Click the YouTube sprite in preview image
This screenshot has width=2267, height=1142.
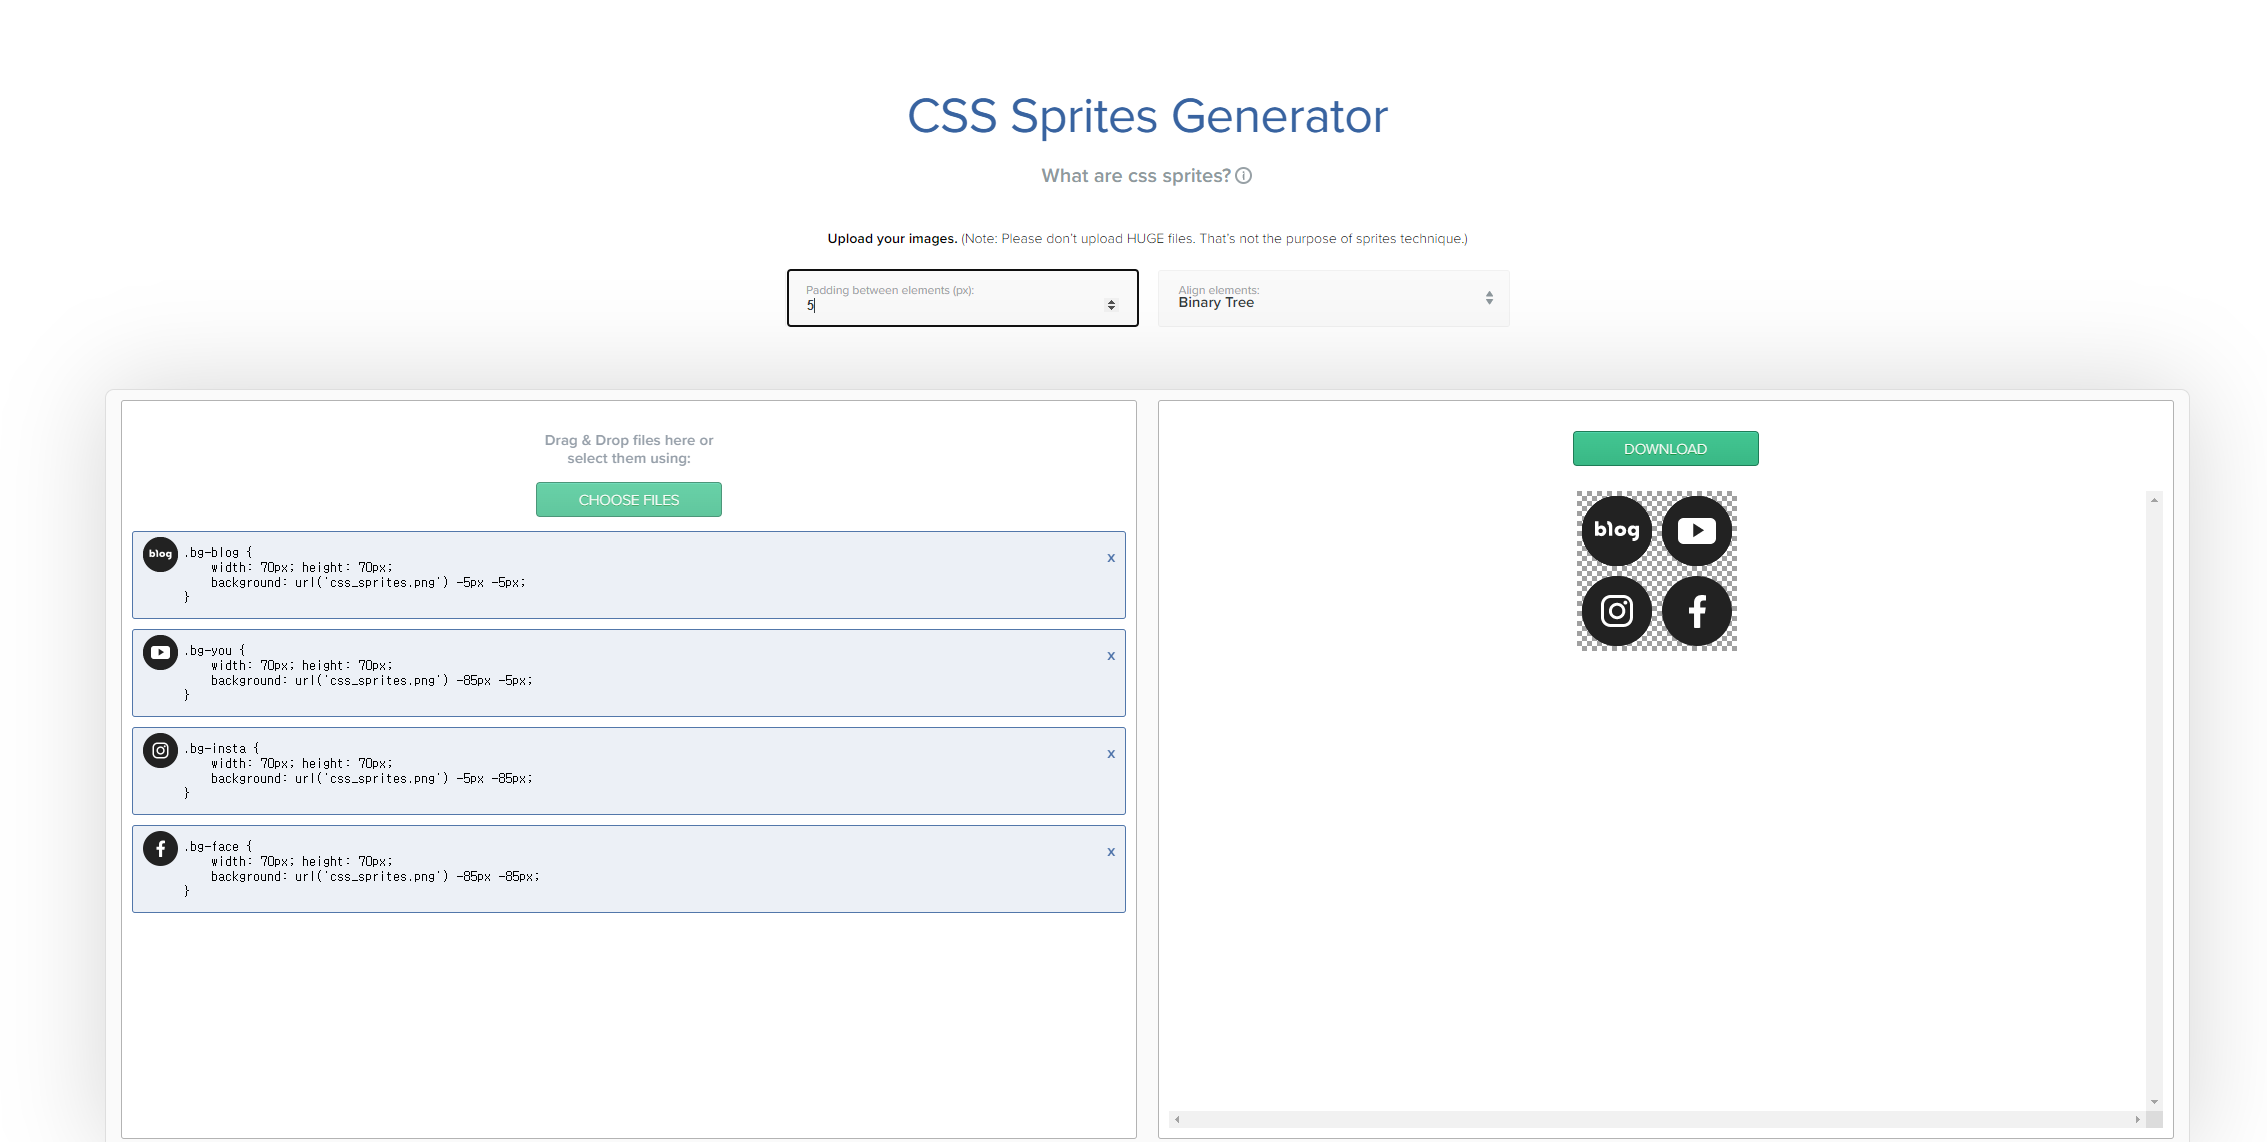[1696, 530]
